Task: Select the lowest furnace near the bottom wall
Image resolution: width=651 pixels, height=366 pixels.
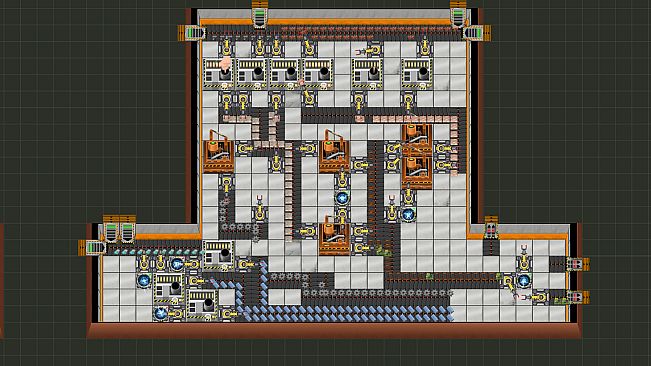Action: point(202,305)
